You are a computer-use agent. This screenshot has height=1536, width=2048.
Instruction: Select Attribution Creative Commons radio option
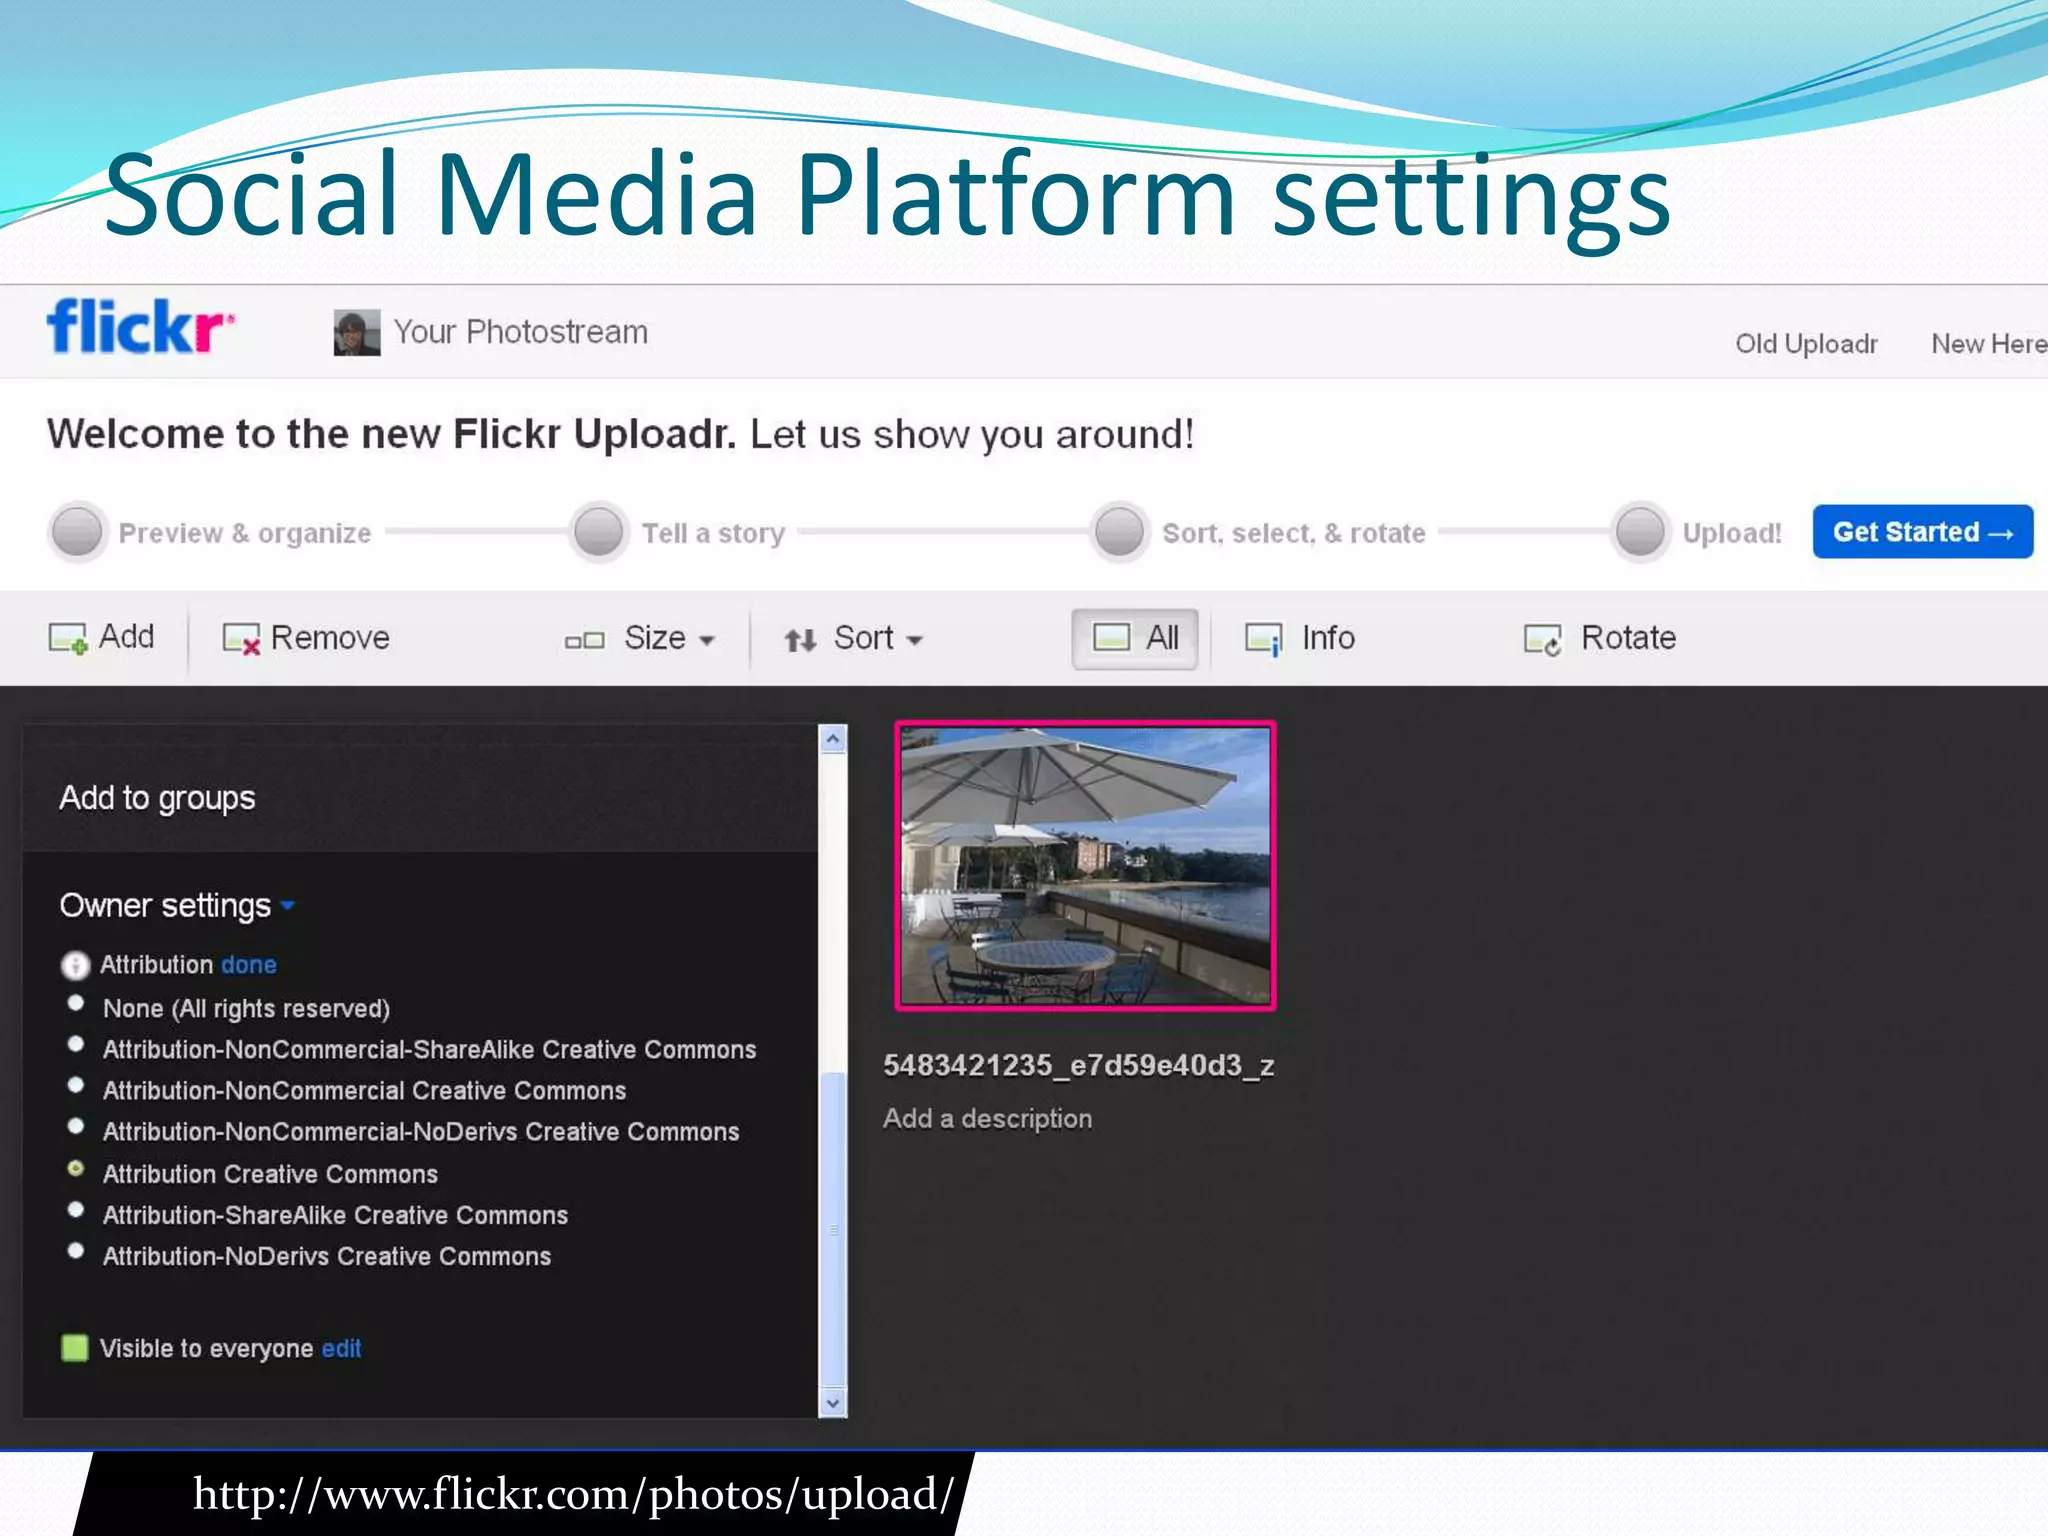[75, 1168]
